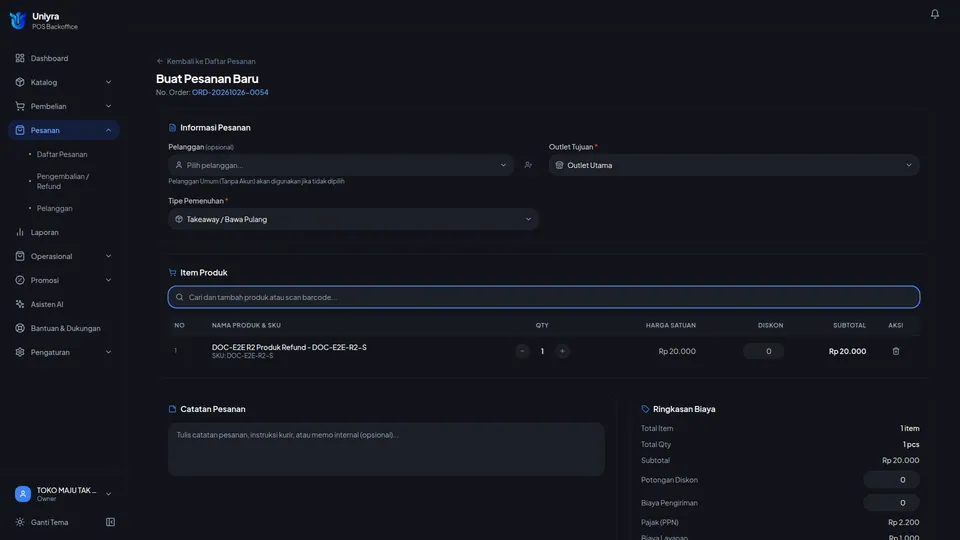Screen dimensions: 960x540
Task: Open the Laporan menu item
Action: click(64, 232)
